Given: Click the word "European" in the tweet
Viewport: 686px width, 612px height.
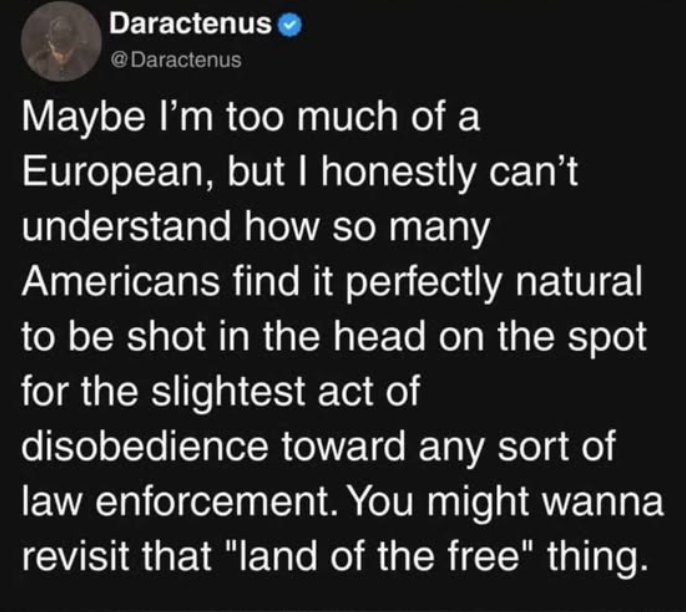Looking at the screenshot, I should pos(108,177).
